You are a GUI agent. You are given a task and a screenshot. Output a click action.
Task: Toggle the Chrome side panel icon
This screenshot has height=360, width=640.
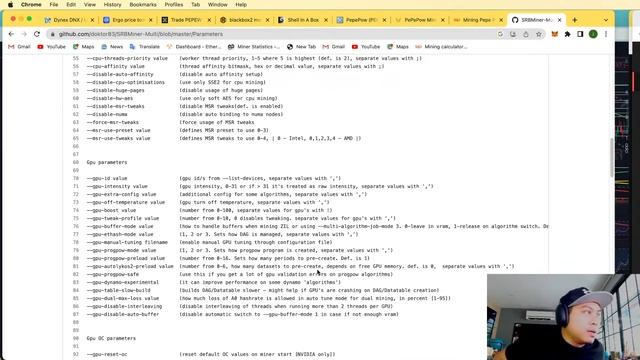point(580,34)
